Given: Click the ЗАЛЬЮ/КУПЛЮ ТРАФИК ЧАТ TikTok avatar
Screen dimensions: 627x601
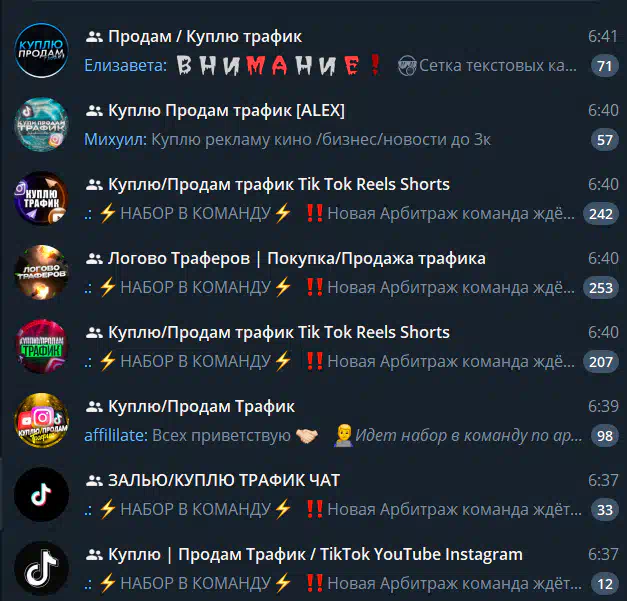Looking at the screenshot, I should pyautogui.click(x=42, y=494).
